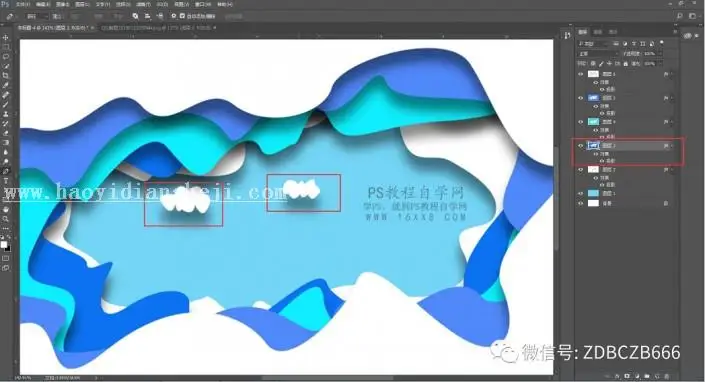Select the Crop tool
Image resolution: width=705 pixels, height=382 pixels.
[x=6, y=76]
